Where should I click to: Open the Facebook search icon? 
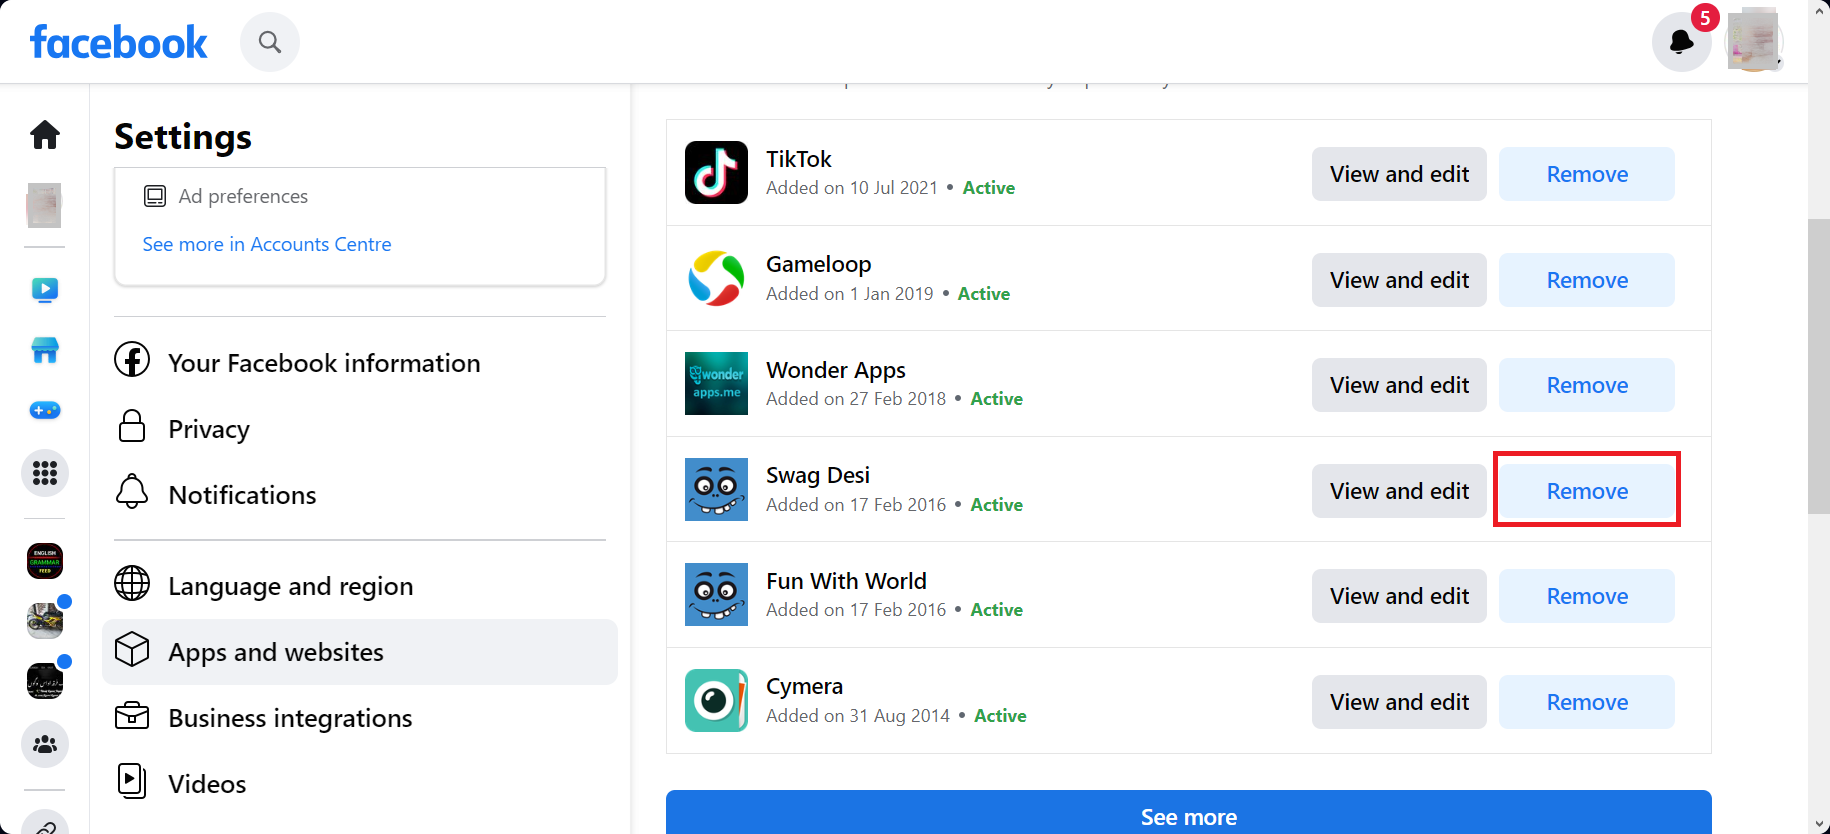(x=270, y=42)
